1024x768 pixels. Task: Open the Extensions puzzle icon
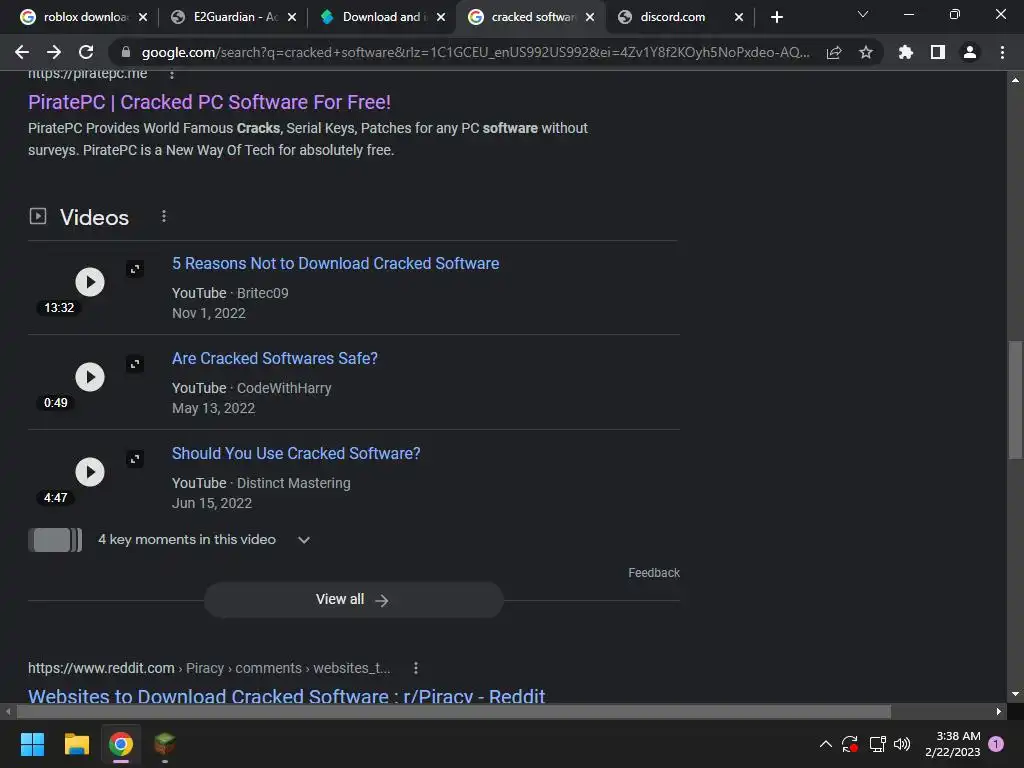[x=905, y=52]
